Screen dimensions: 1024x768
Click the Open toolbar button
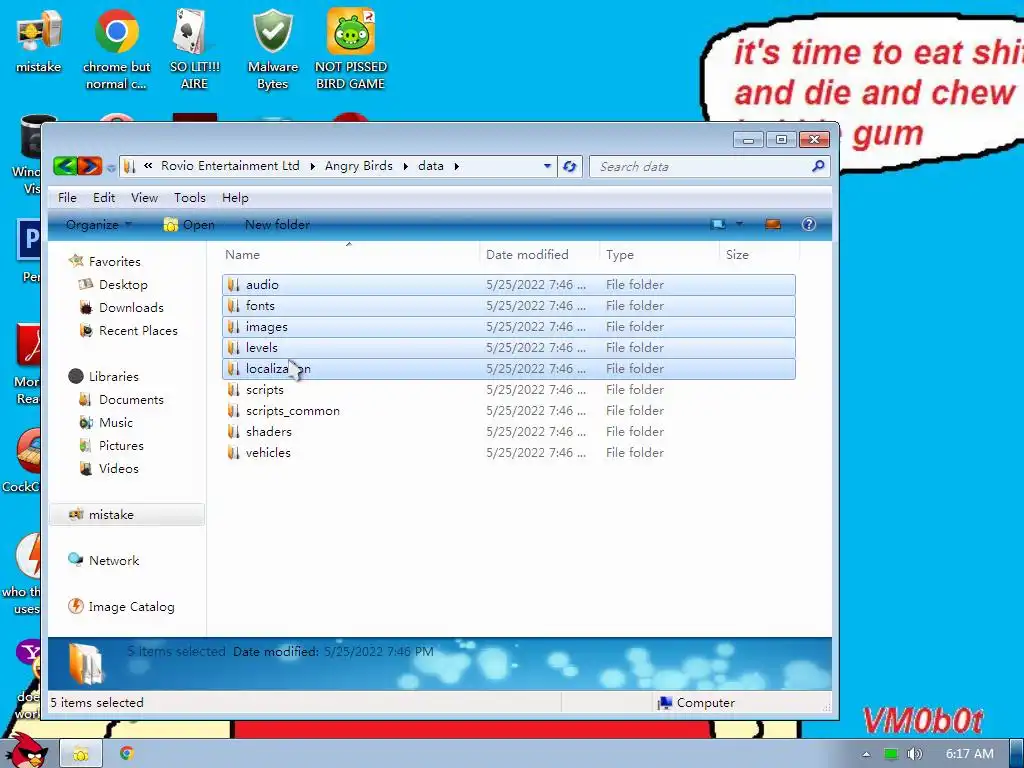click(189, 225)
